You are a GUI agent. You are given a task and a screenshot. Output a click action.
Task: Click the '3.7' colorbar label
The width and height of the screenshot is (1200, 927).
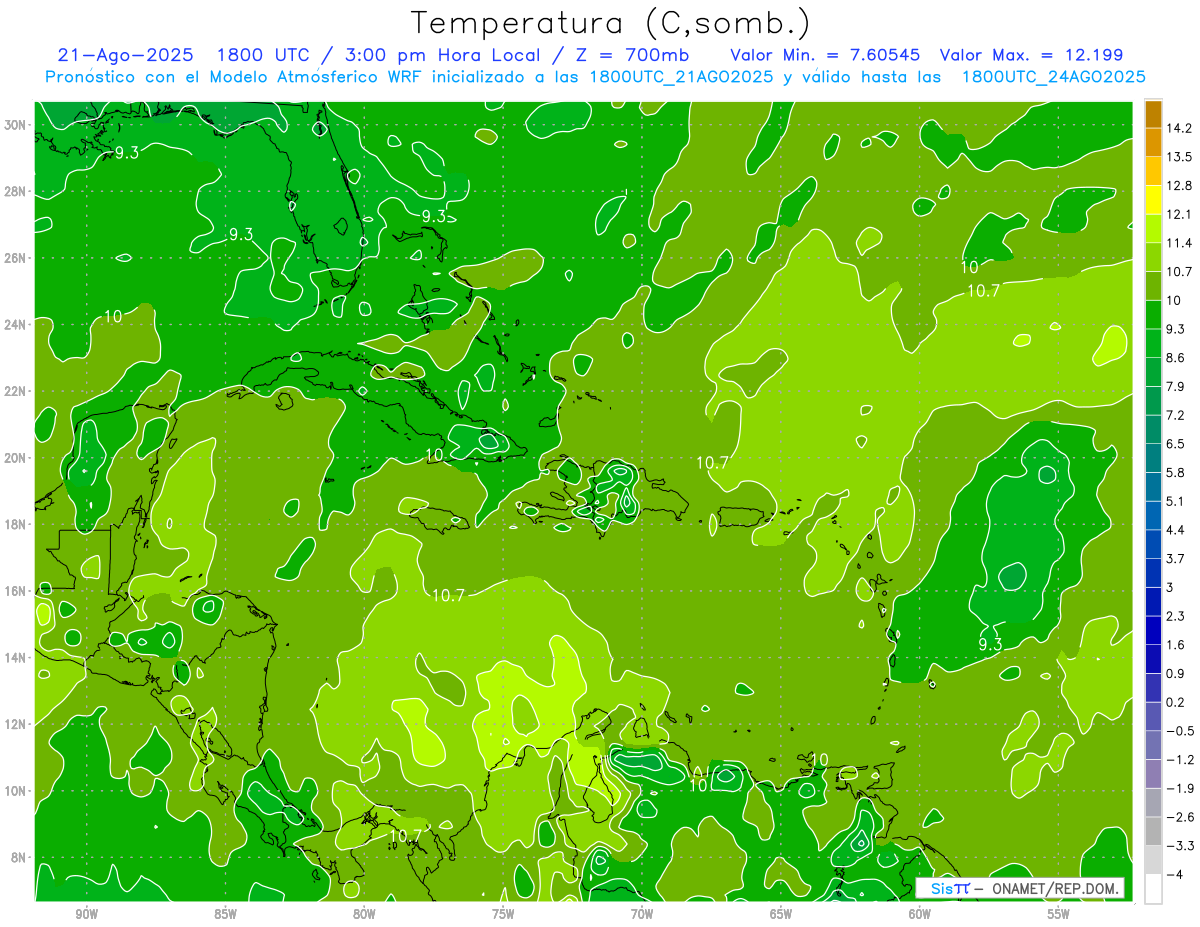(1176, 559)
